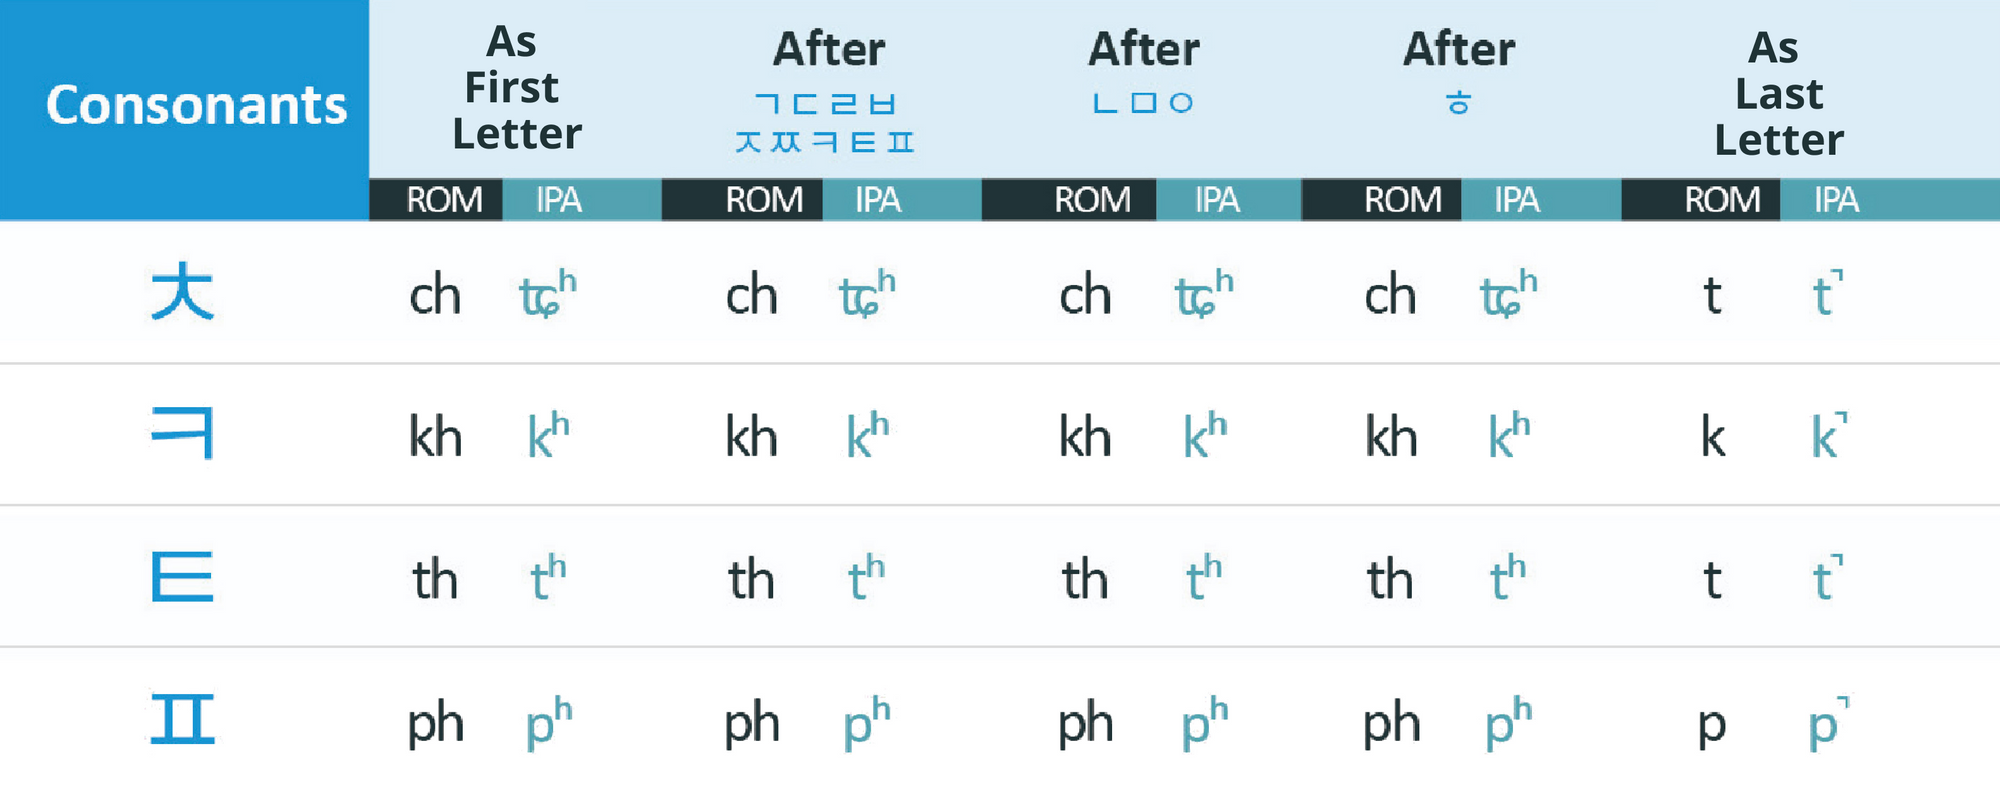Select the ㅌ consonant row symbol
The image size is (2000, 802).
click(182, 576)
